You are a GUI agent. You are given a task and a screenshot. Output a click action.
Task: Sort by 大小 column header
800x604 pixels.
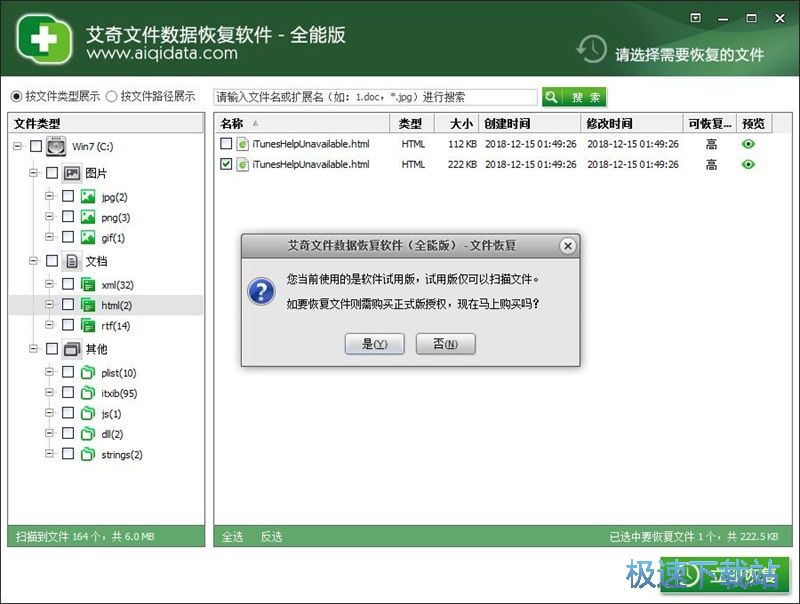(x=457, y=123)
